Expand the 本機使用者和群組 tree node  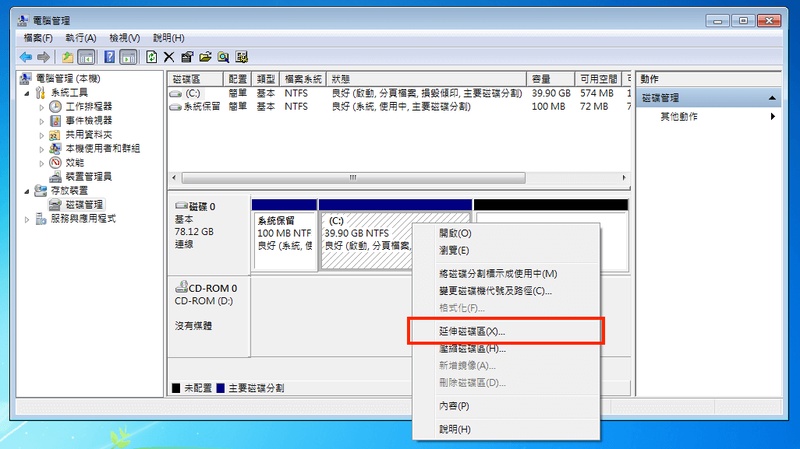coord(42,149)
